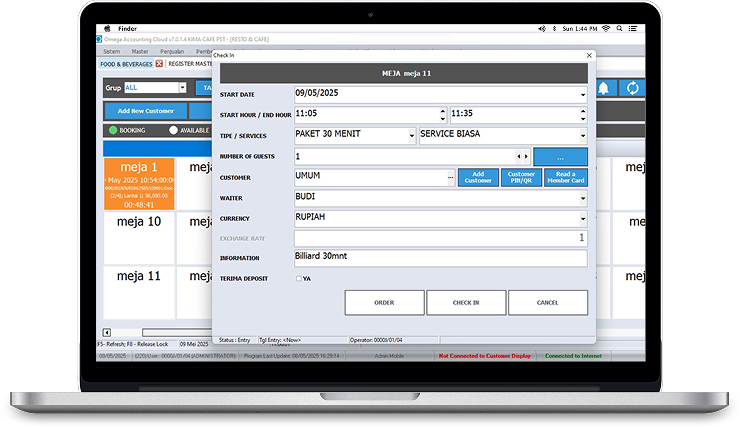Open the Master menu
The width and height of the screenshot is (740, 427).
coord(140,51)
